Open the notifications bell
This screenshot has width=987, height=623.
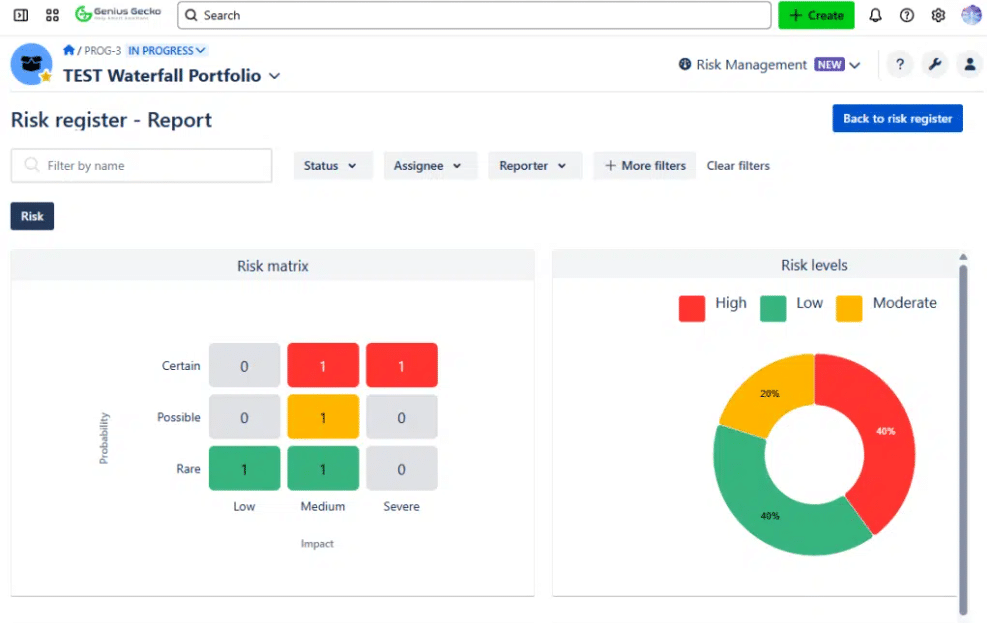875,15
